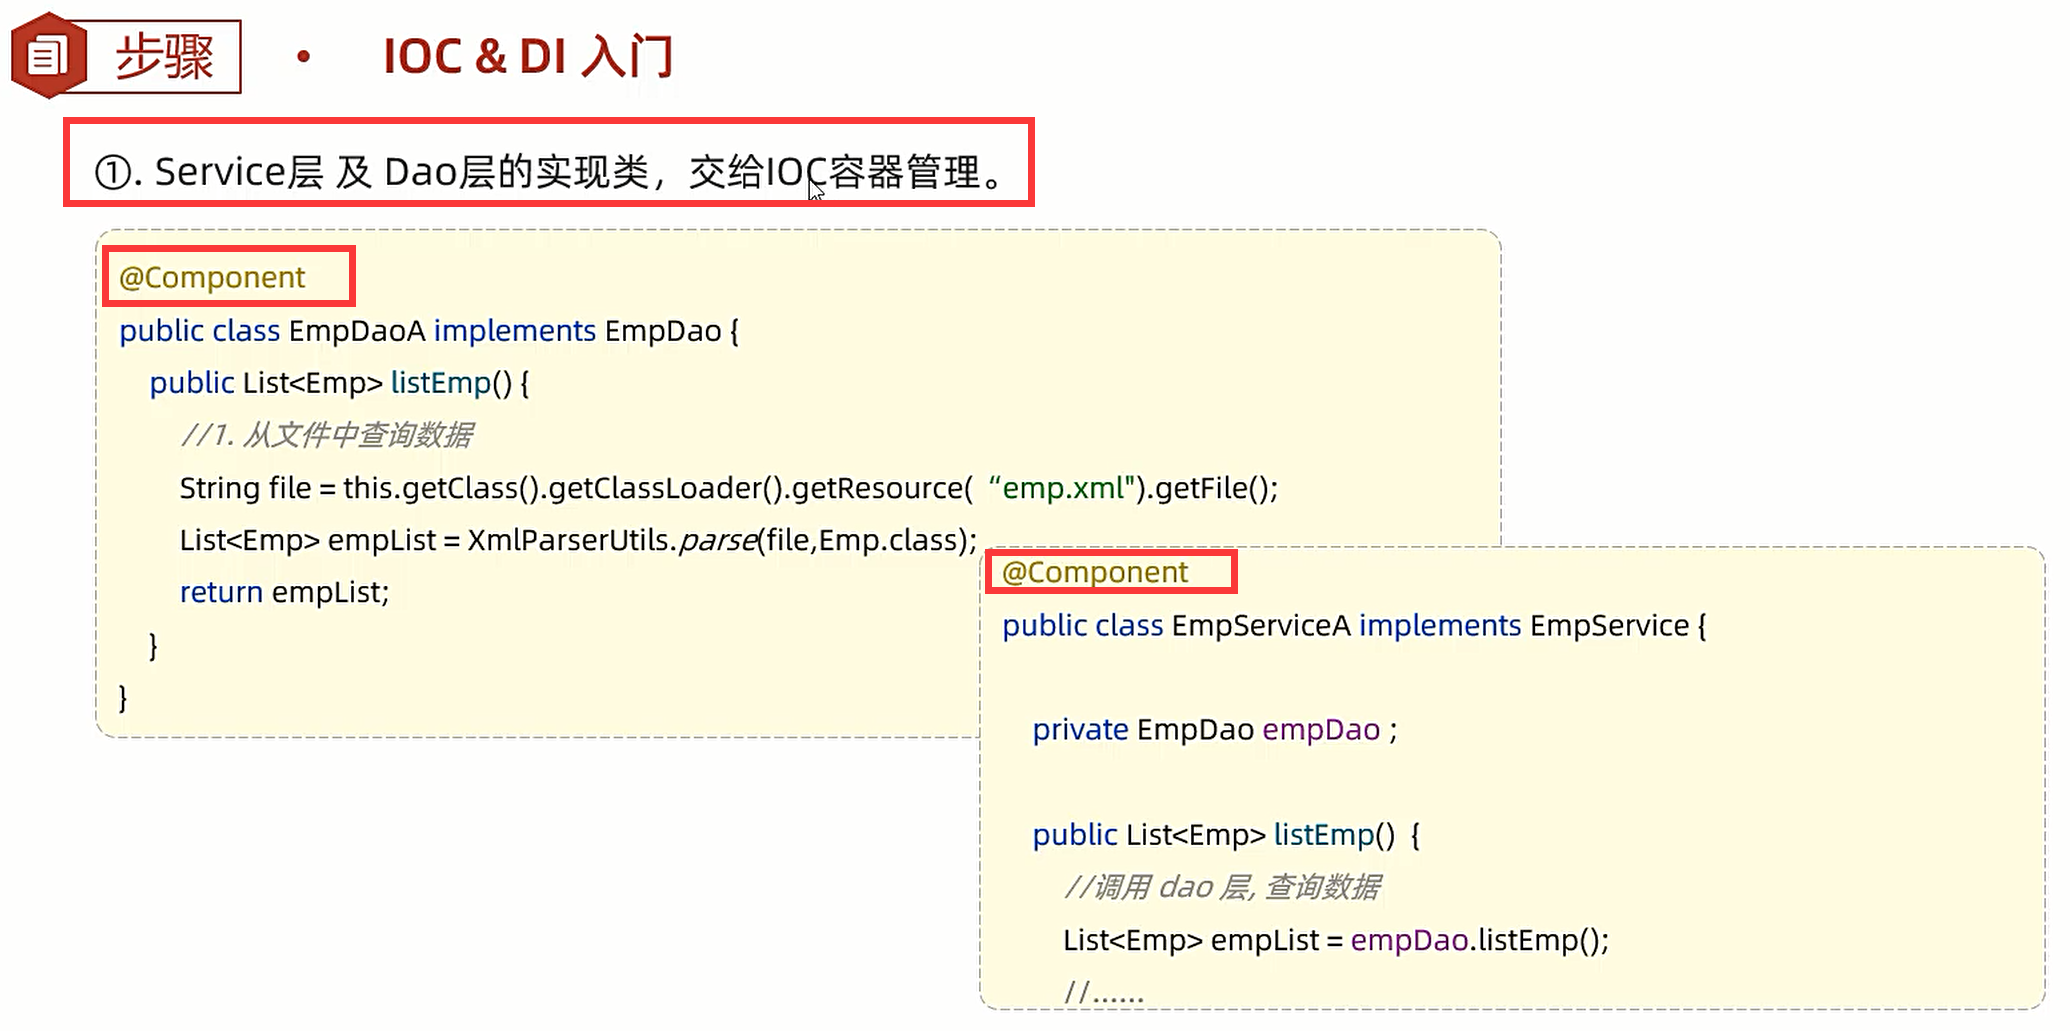Click the EmpServiceA class declaration line
Image resolution: width=2070 pixels, height=1031 pixels.
[1354, 626]
